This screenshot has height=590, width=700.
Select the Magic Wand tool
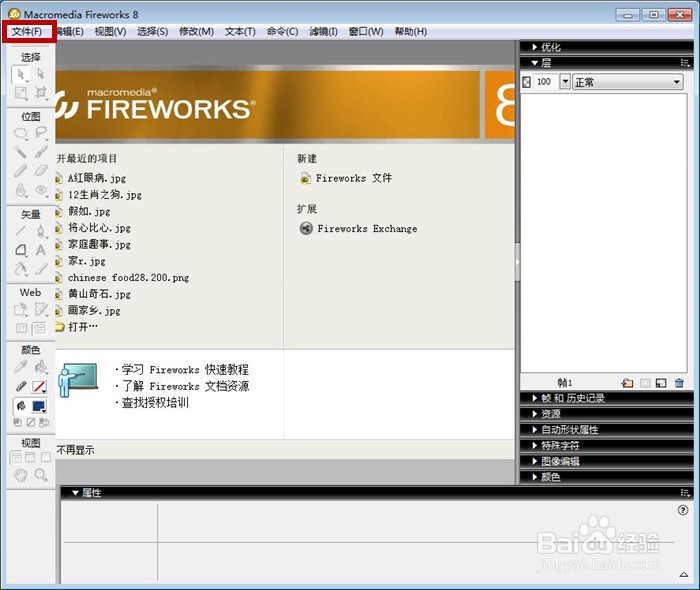(21, 152)
